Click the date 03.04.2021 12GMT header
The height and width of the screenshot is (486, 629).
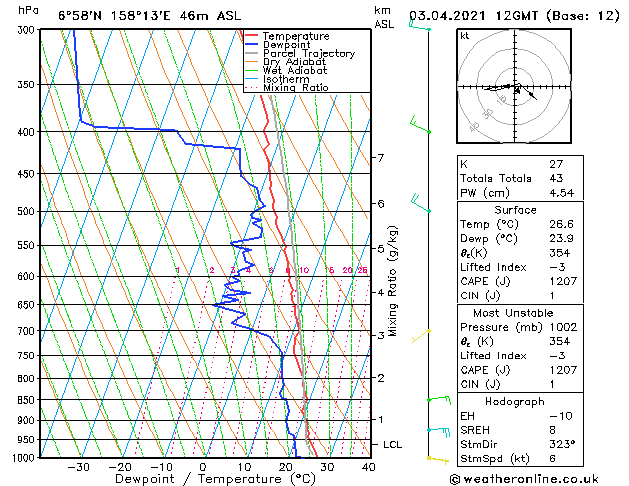tap(514, 16)
